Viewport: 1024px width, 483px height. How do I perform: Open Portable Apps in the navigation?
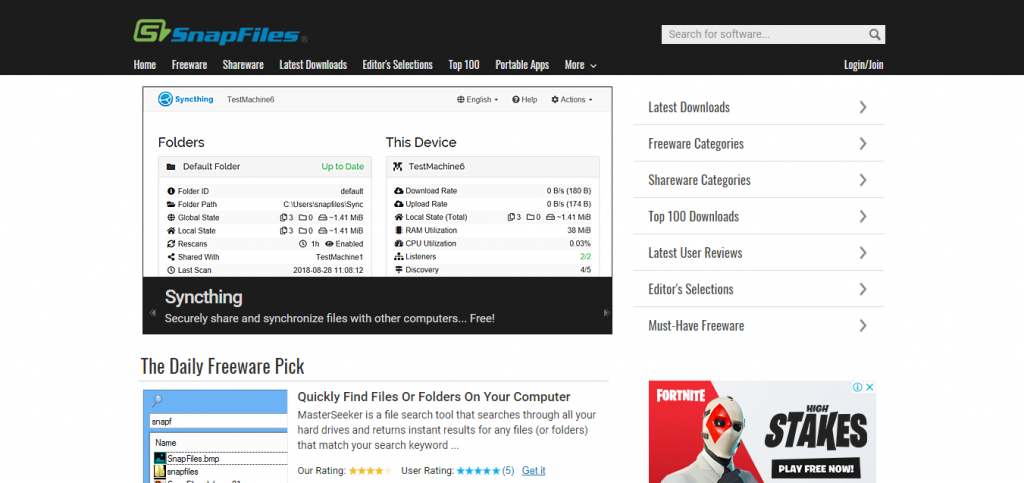point(522,65)
